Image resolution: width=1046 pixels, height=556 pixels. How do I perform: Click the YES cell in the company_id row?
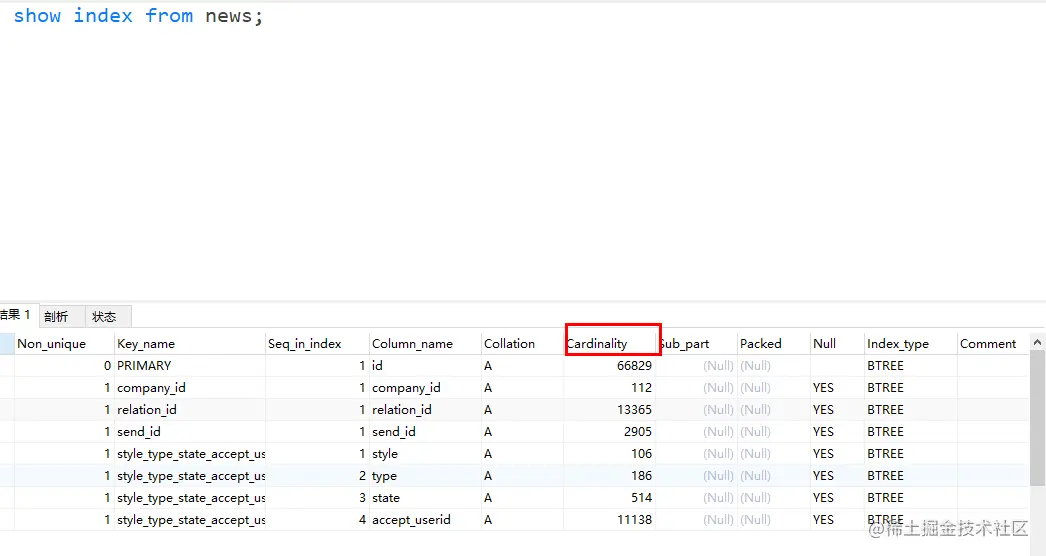[837, 388]
